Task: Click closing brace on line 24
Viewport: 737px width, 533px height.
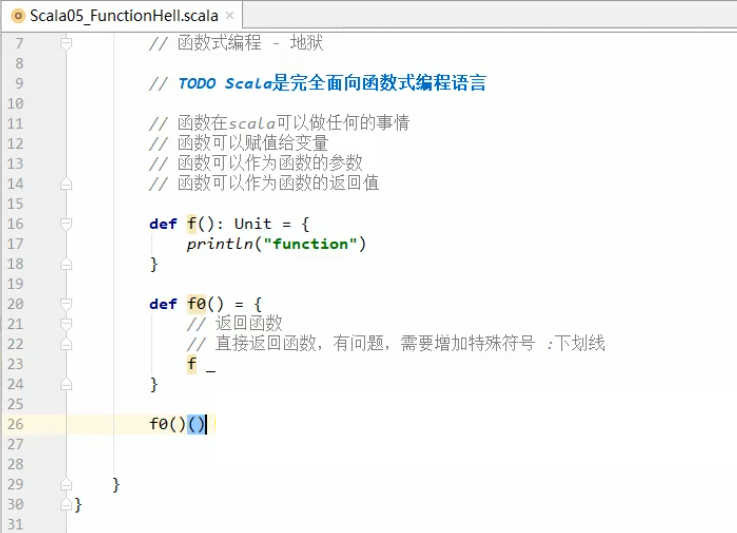Action: click(154, 384)
